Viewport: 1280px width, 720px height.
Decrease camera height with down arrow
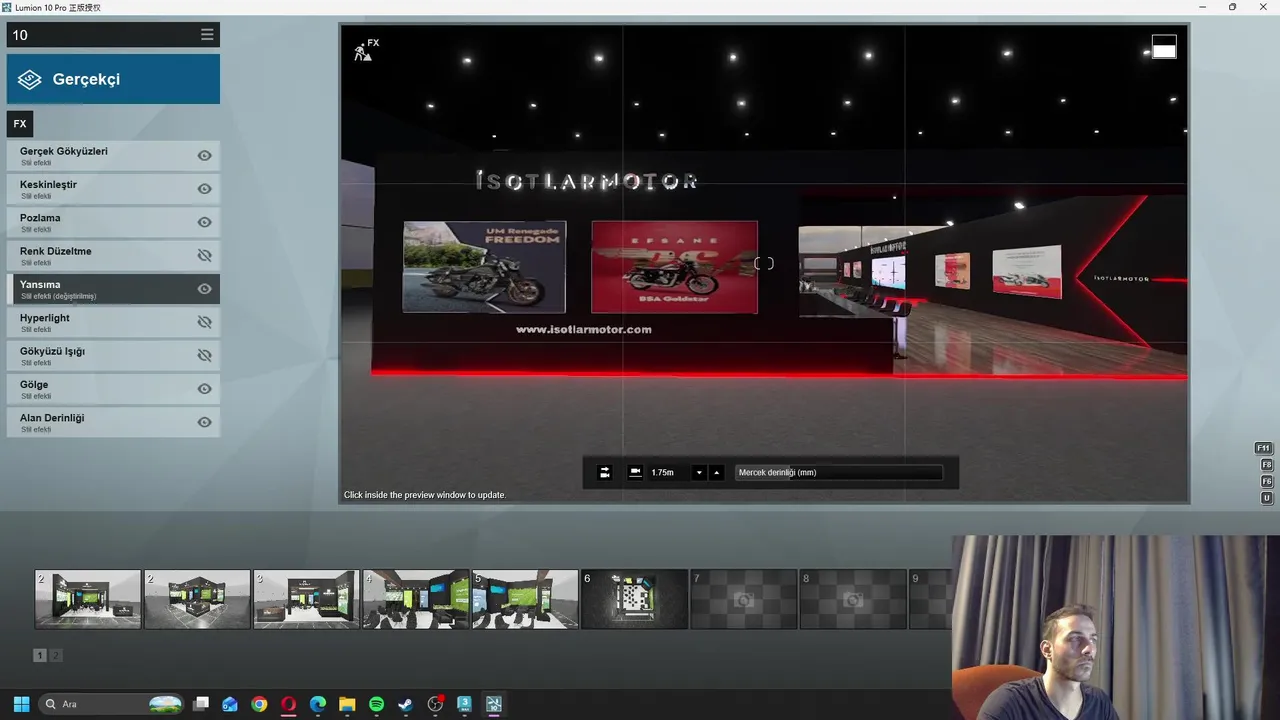click(699, 473)
